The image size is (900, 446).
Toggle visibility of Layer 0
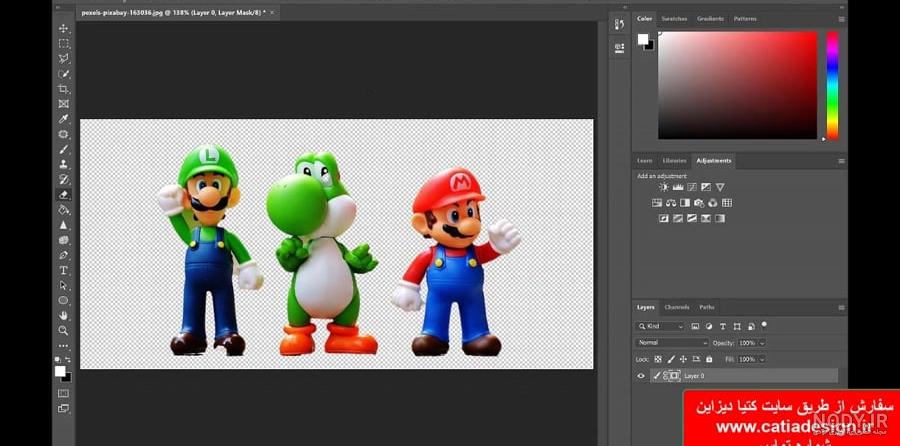point(641,376)
